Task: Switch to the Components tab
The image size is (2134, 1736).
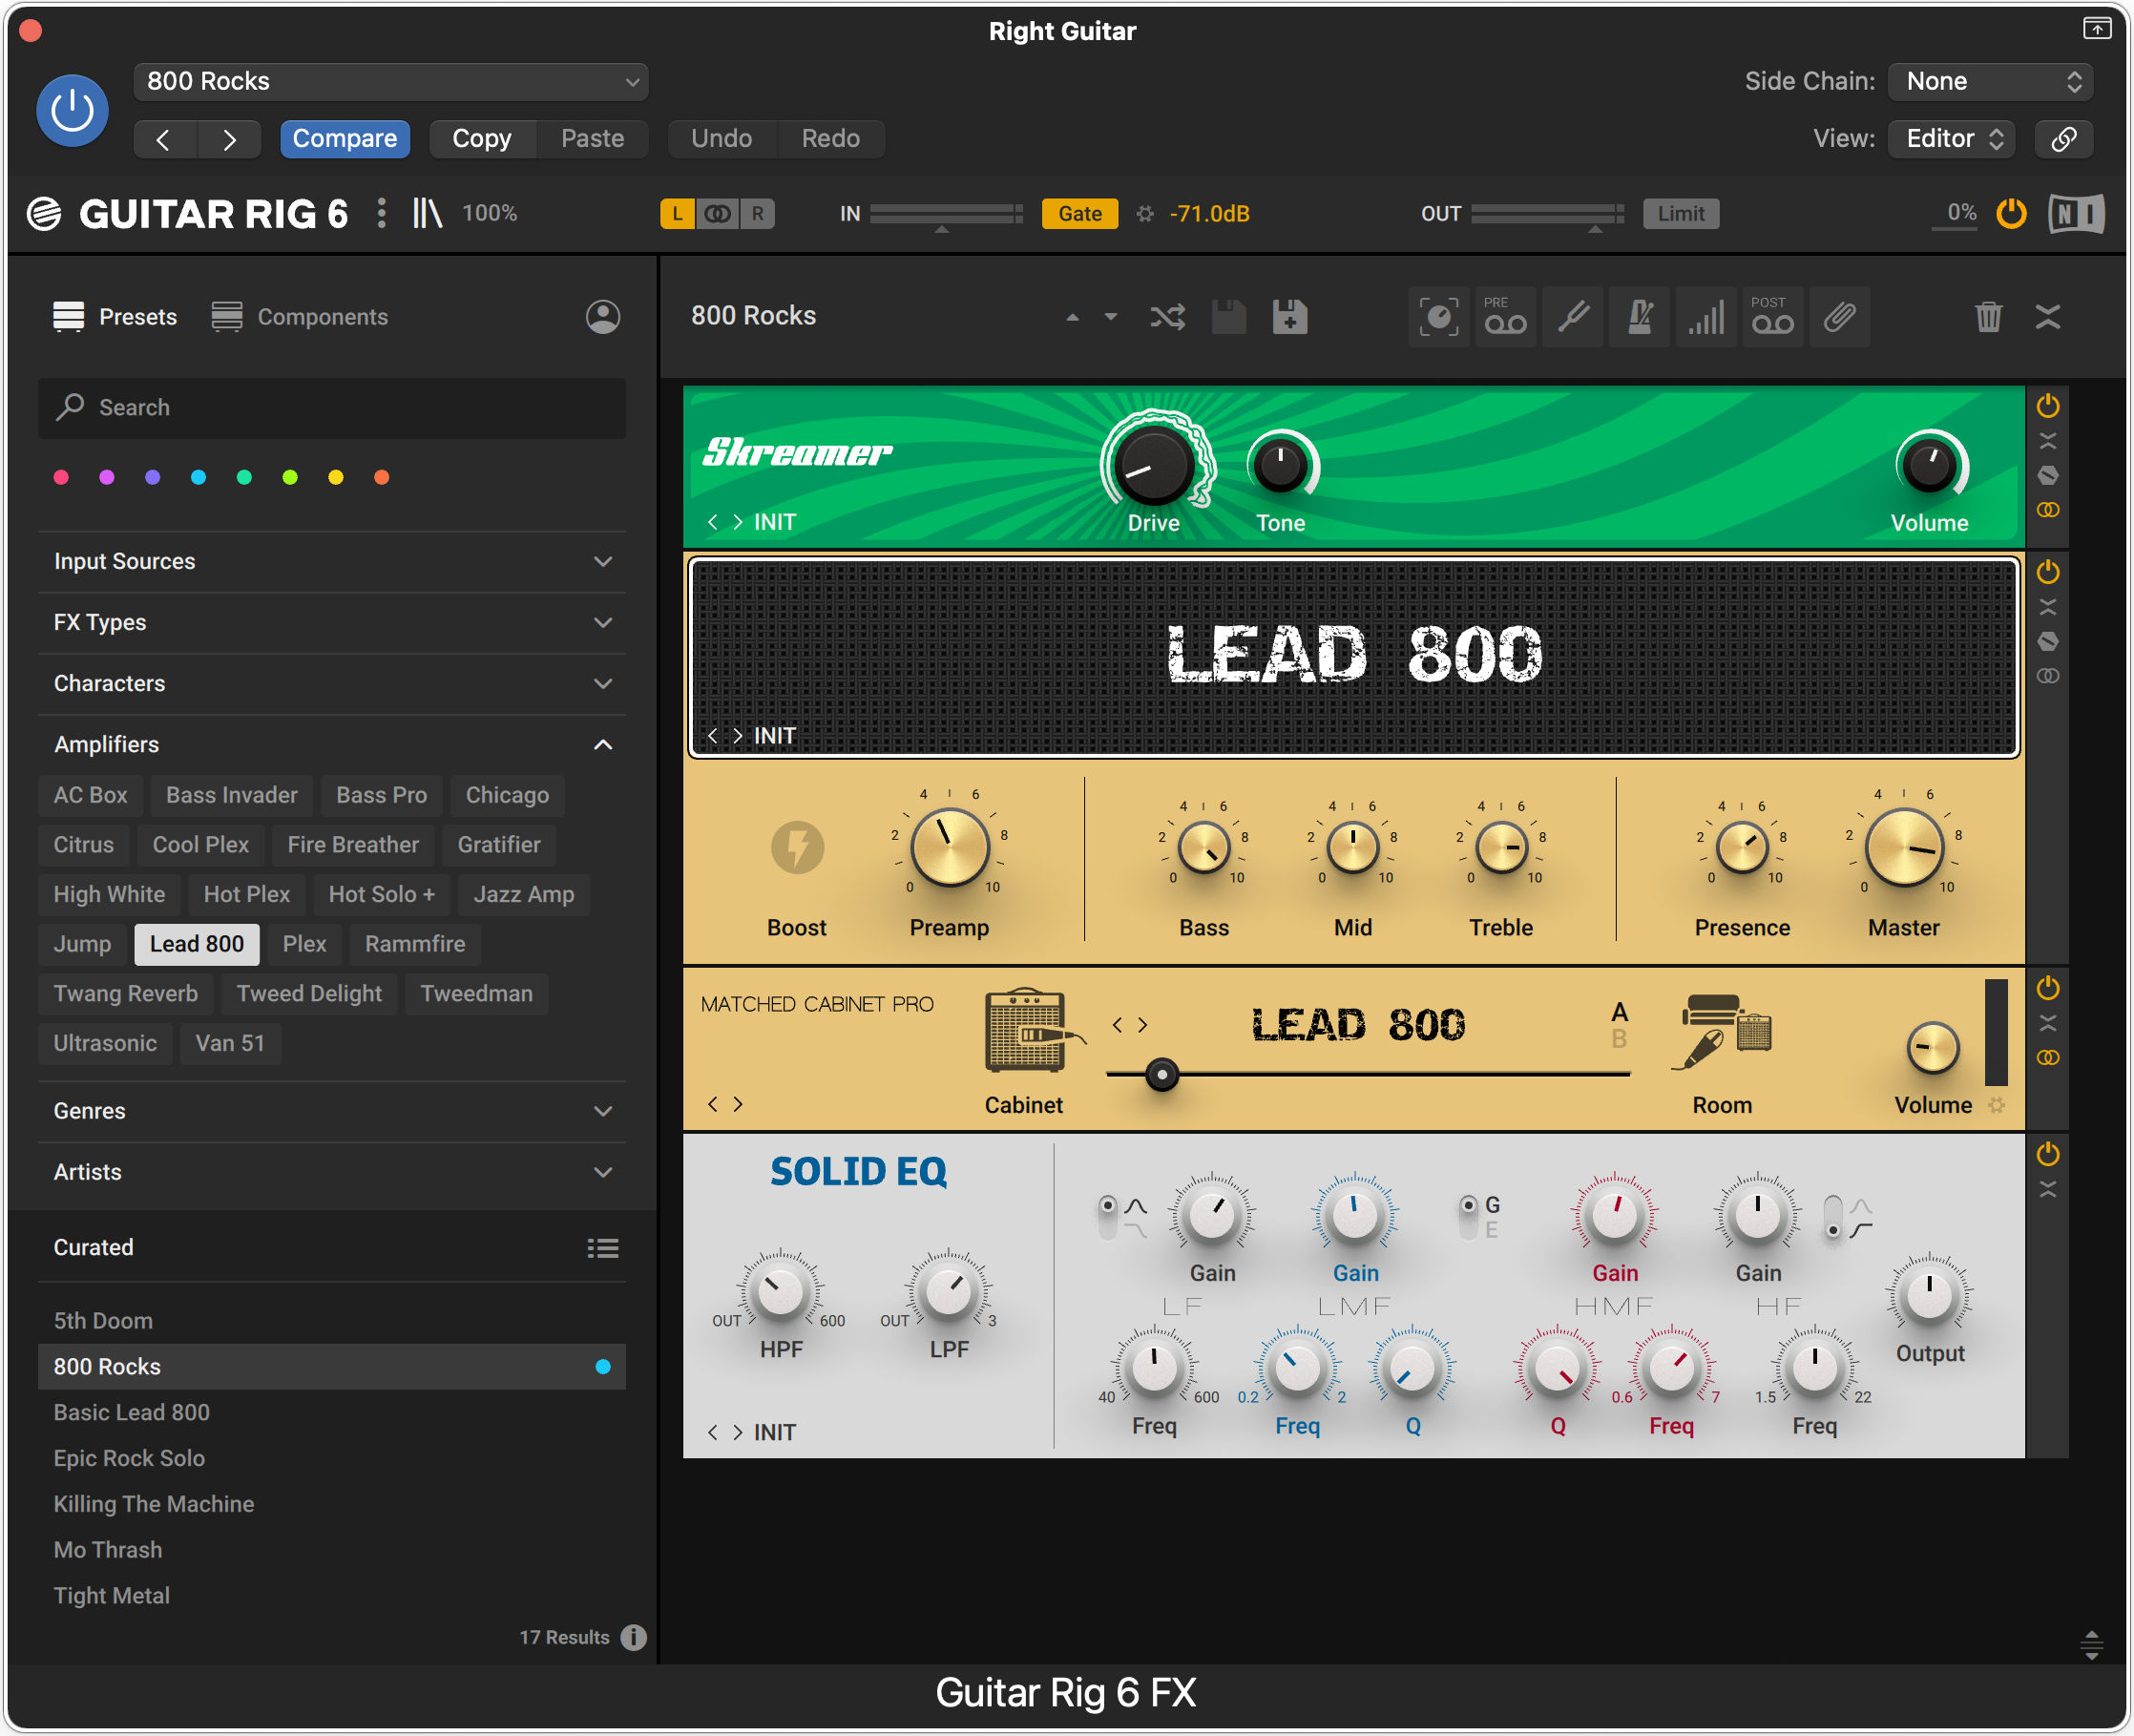Action: [x=300, y=317]
